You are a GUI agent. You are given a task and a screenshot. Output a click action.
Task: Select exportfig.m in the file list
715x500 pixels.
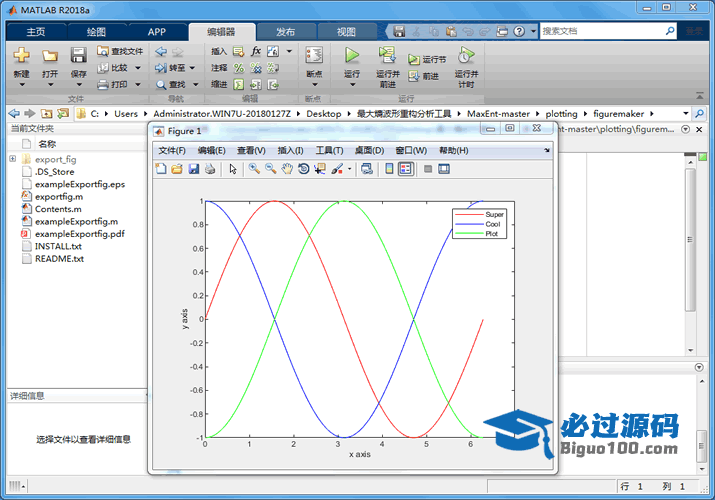[59, 196]
